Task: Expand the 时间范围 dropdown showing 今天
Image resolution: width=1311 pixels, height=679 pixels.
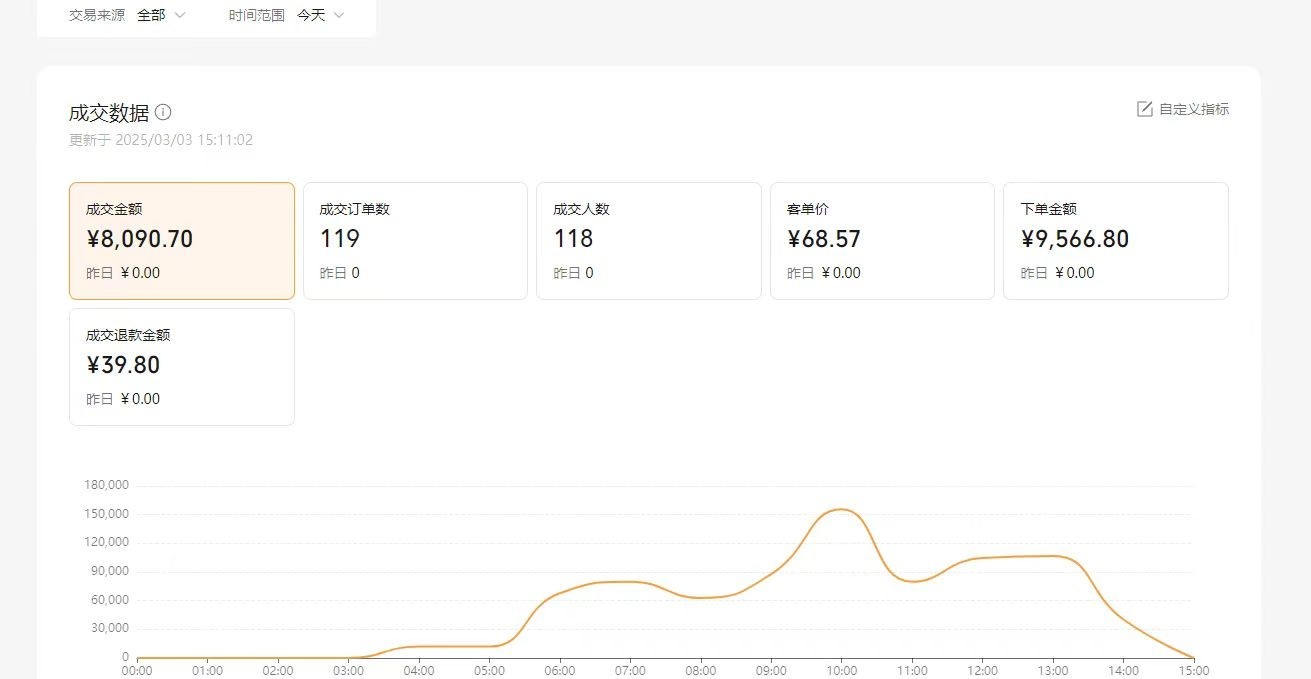Action: [320, 15]
